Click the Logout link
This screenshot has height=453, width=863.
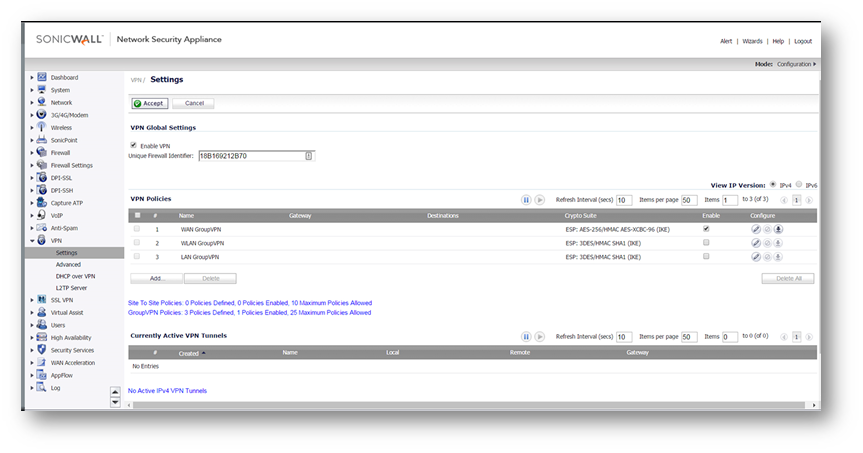click(803, 41)
